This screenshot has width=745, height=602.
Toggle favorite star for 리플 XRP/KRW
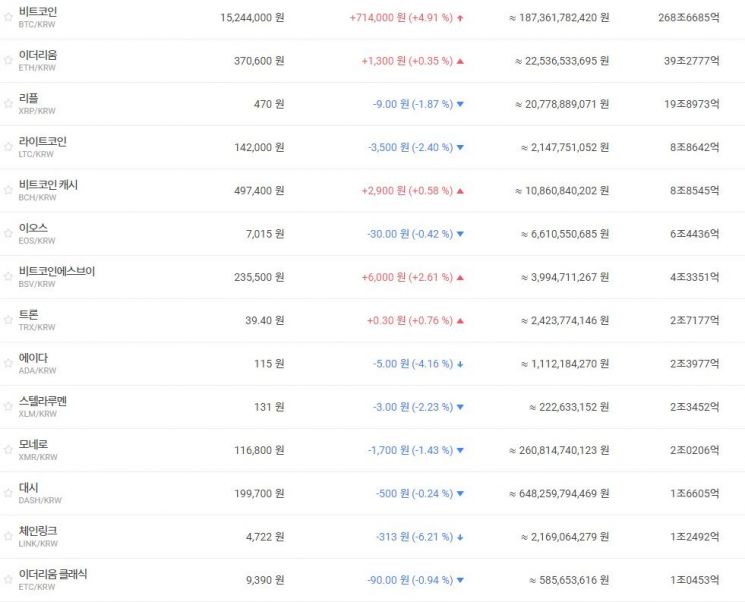tap(8, 104)
